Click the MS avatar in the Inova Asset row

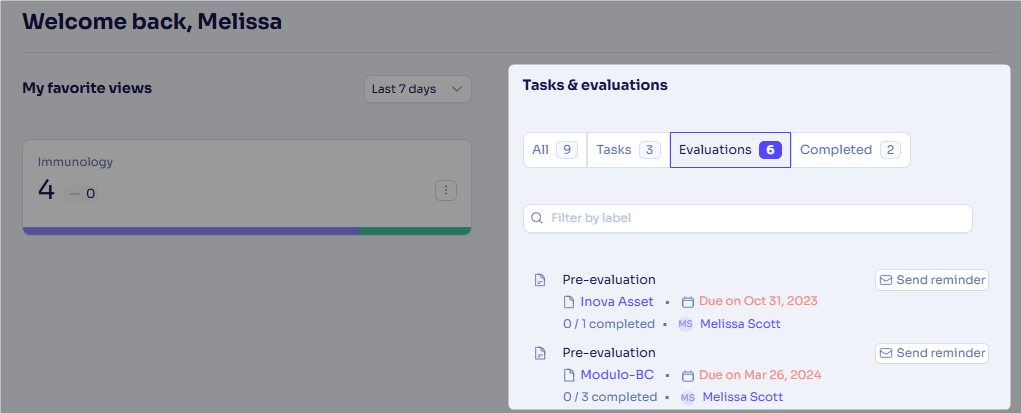[x=685, y=324]
